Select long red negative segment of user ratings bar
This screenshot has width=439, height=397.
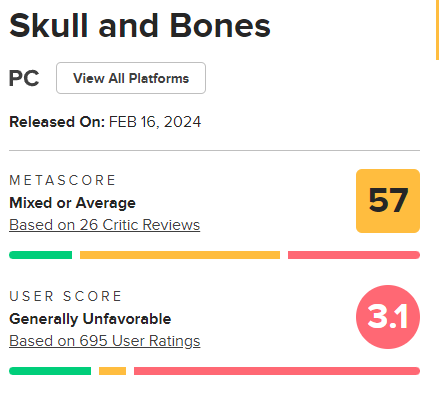point(277,371)
